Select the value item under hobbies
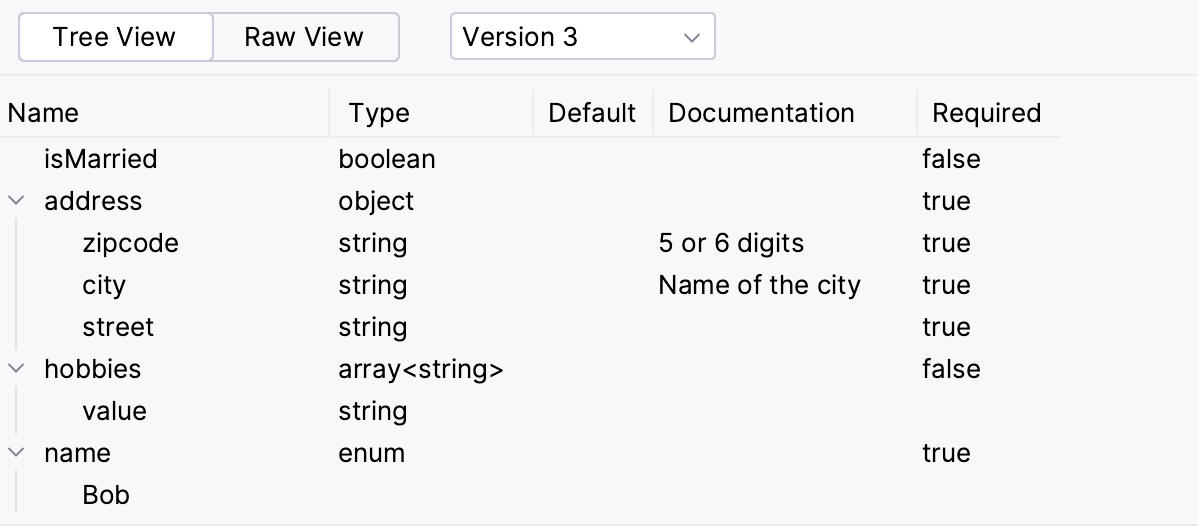 114,411
